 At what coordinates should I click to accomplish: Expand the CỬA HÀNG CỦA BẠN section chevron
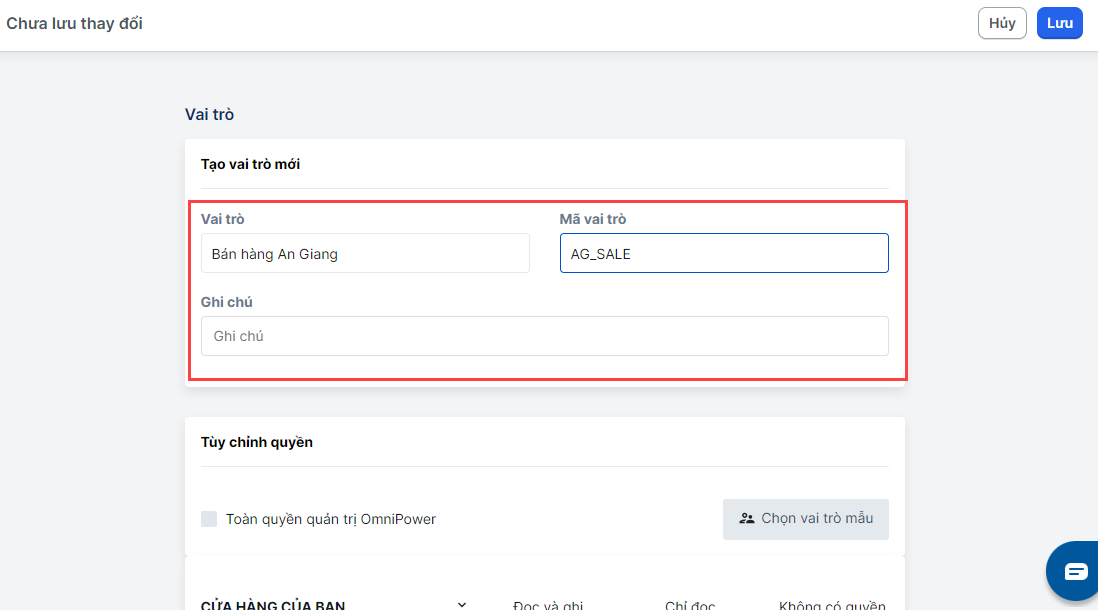(462, 604)
